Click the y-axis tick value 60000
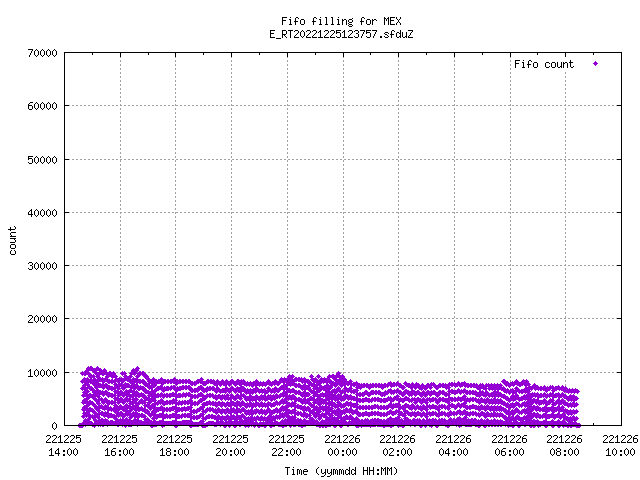This screenshot has height=480, width=640. [42, 106]
